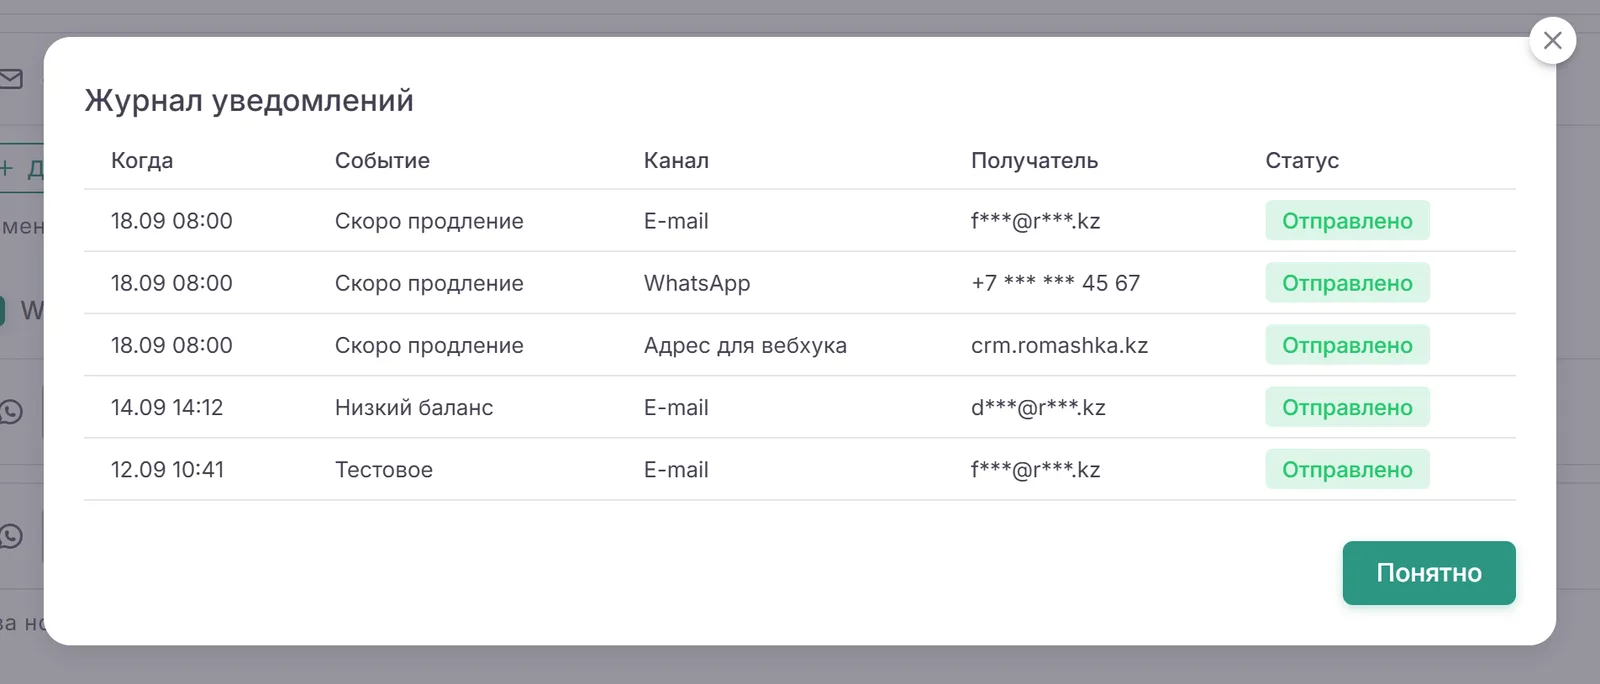Click Отправлено badge in the WhatsApp row

[x=1347, y=283]
